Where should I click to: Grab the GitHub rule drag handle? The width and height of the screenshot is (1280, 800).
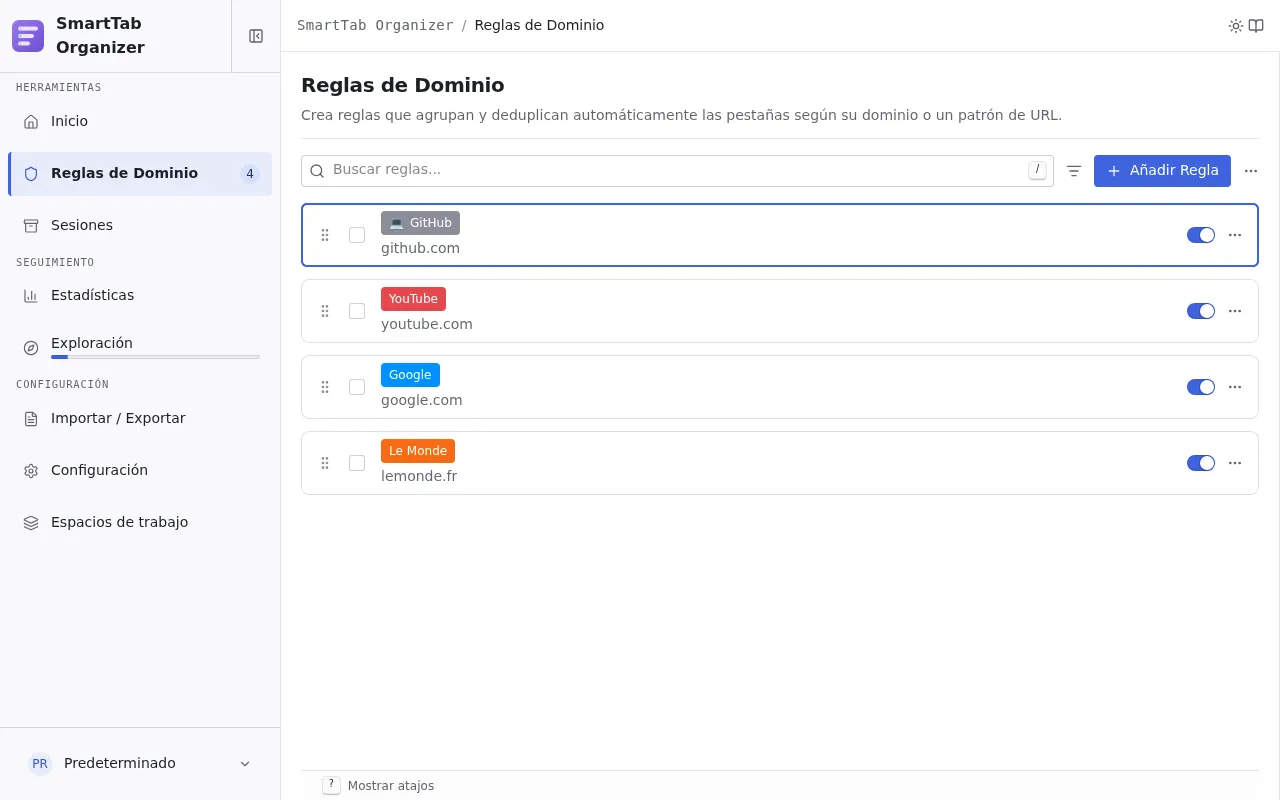[325, 235]
